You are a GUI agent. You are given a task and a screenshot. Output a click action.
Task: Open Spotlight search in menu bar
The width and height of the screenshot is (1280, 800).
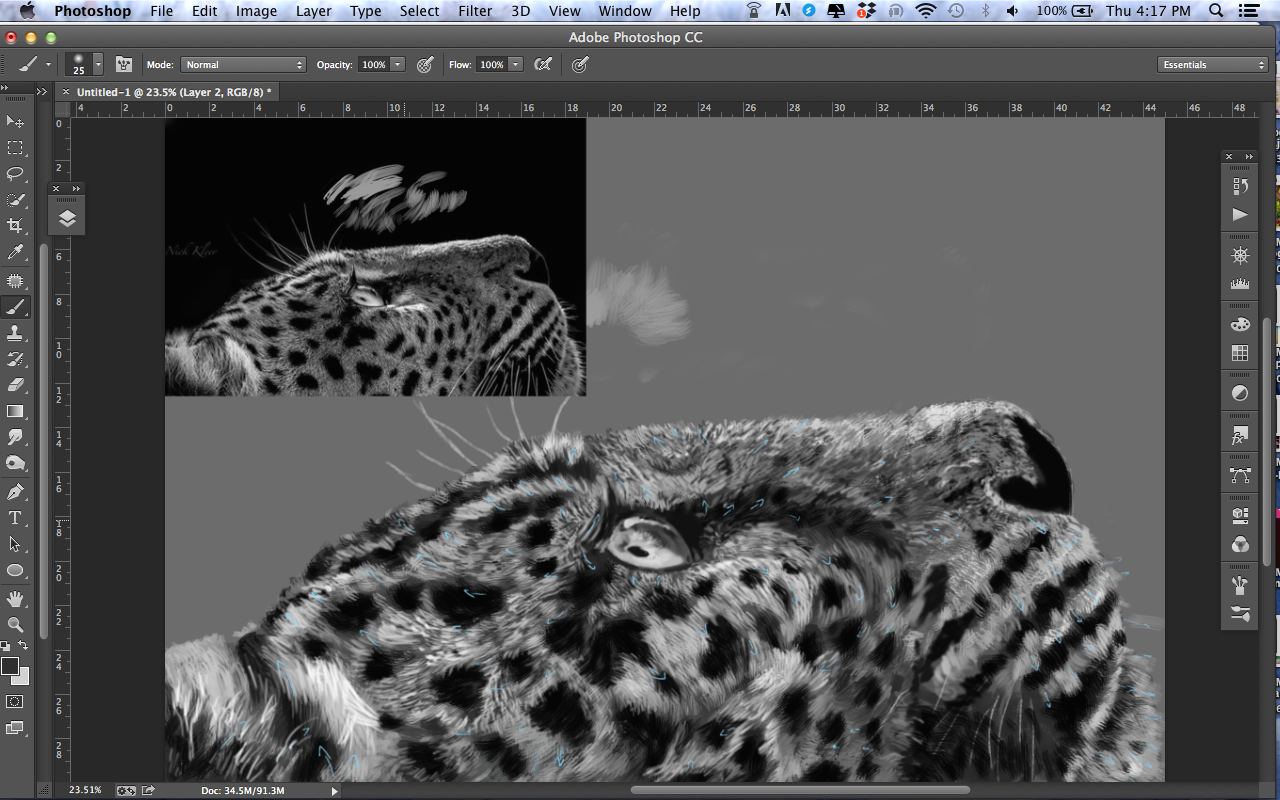tap(1216, 11)
